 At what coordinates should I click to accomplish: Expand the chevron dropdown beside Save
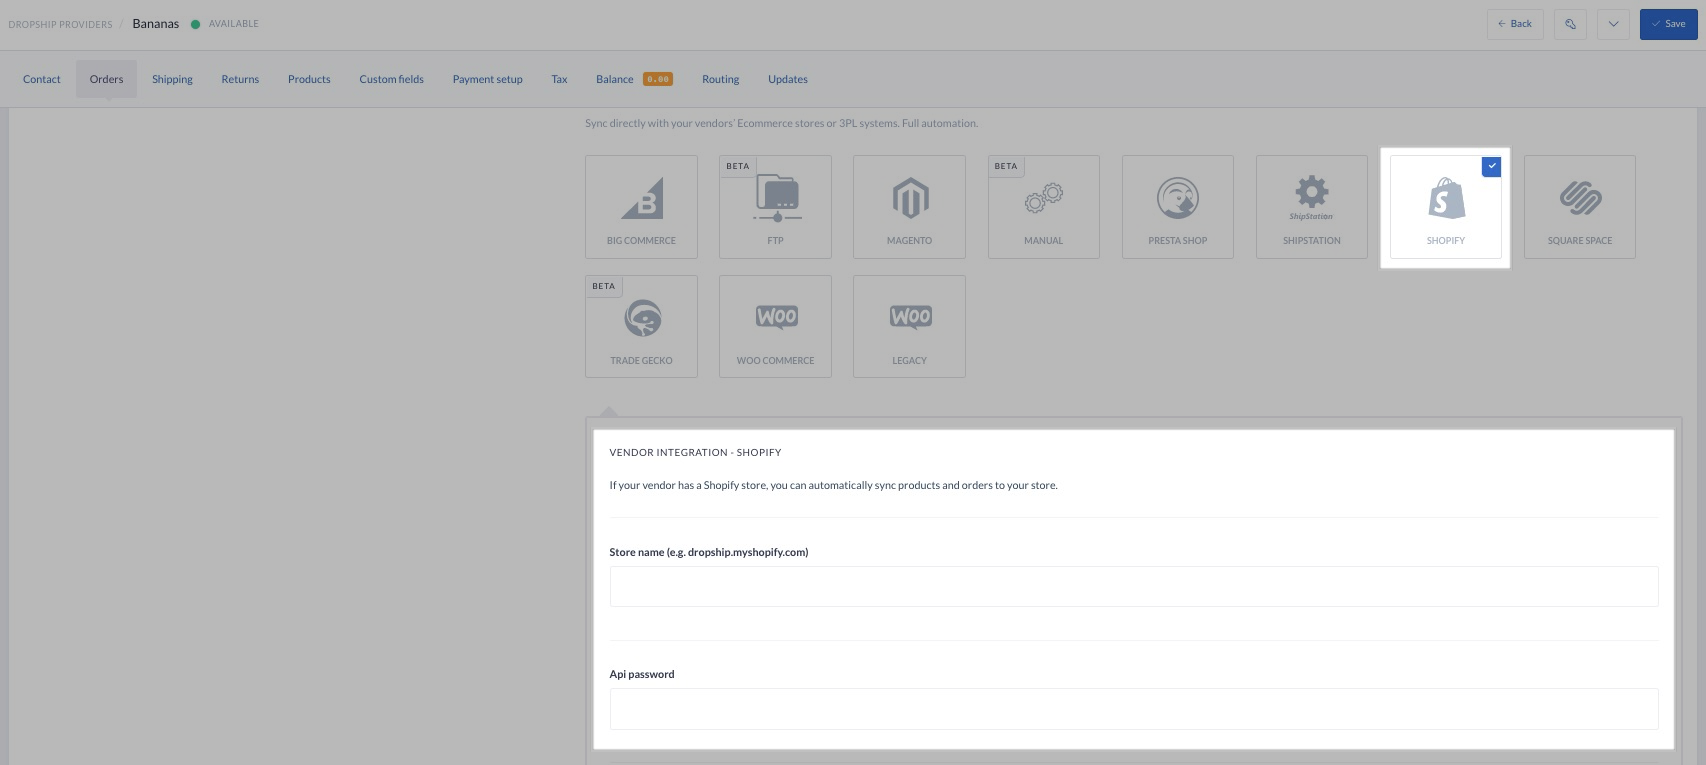[x=1613, y=24]
